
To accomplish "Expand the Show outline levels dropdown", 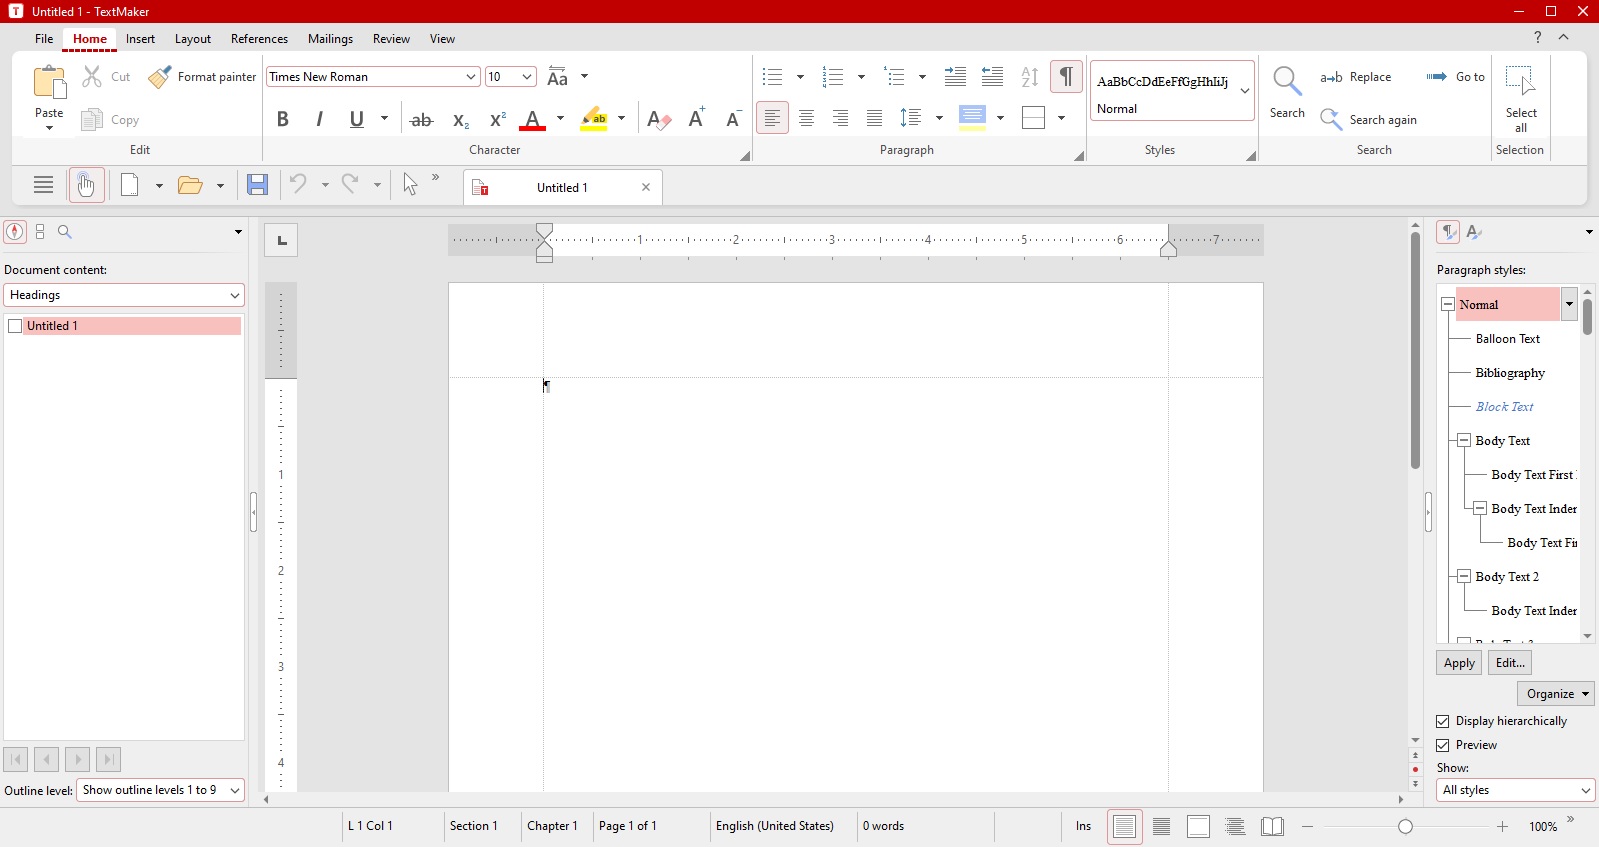I will click(x=235, y=790).
